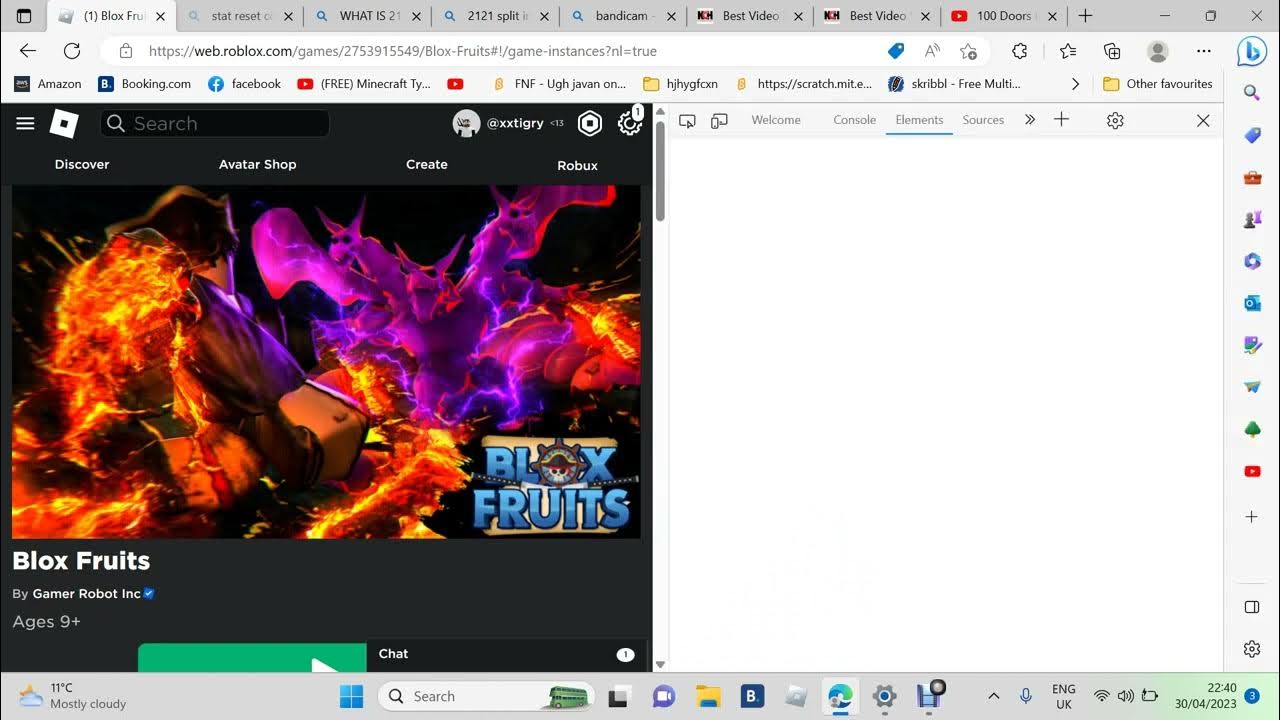This screenshot has height=720, width=1280.
Task: Refresh the page
Action: (x=72, y=51)
